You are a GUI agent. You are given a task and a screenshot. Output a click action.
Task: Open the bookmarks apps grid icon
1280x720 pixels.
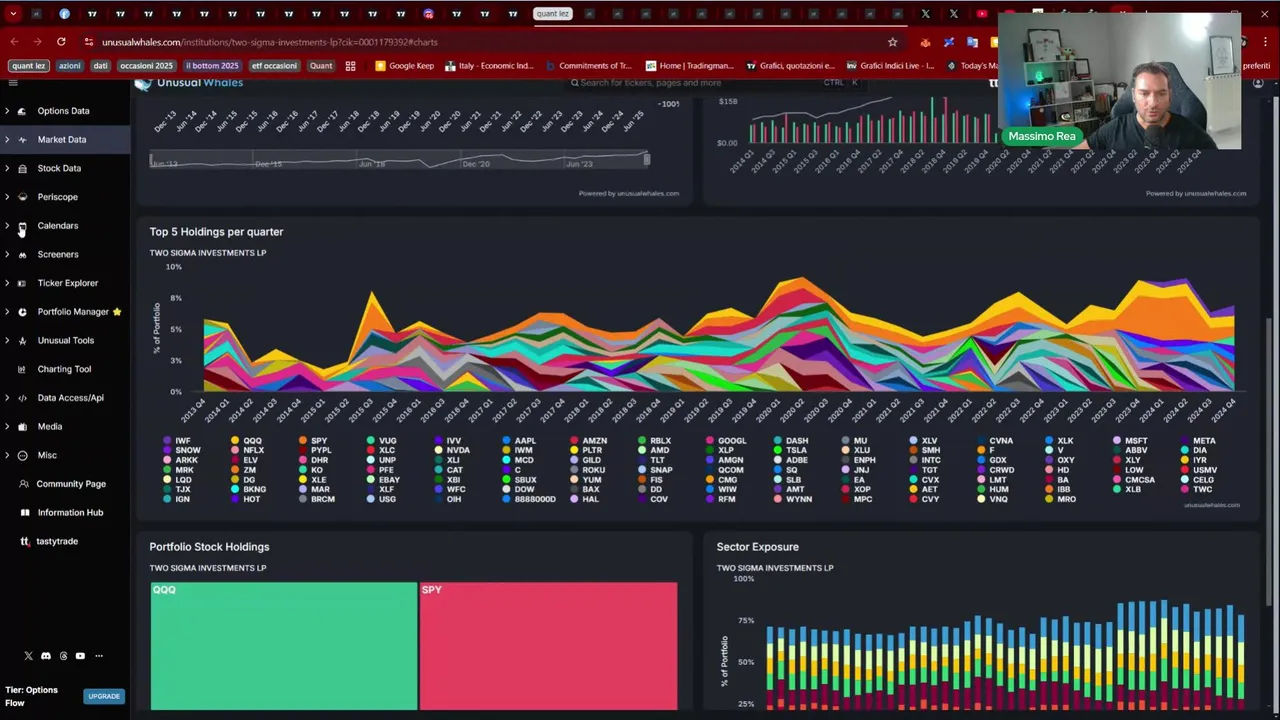350,66
